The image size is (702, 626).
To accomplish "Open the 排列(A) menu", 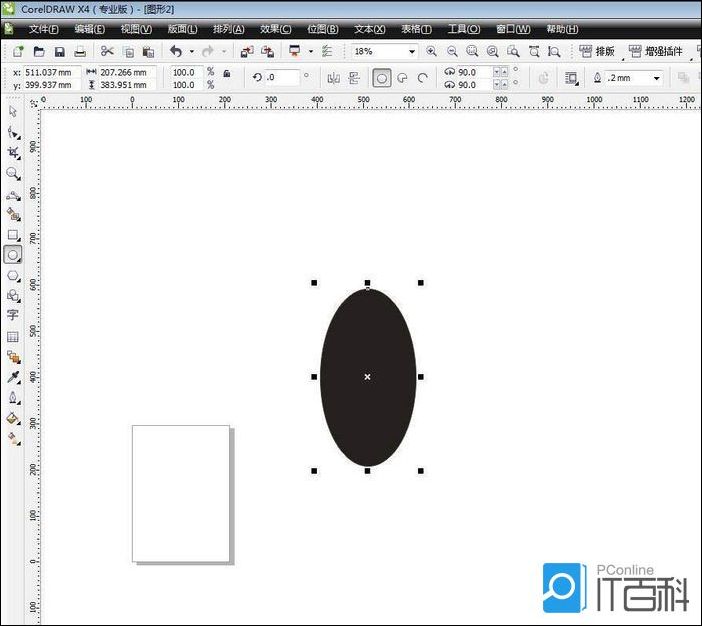I will point(228,29).
